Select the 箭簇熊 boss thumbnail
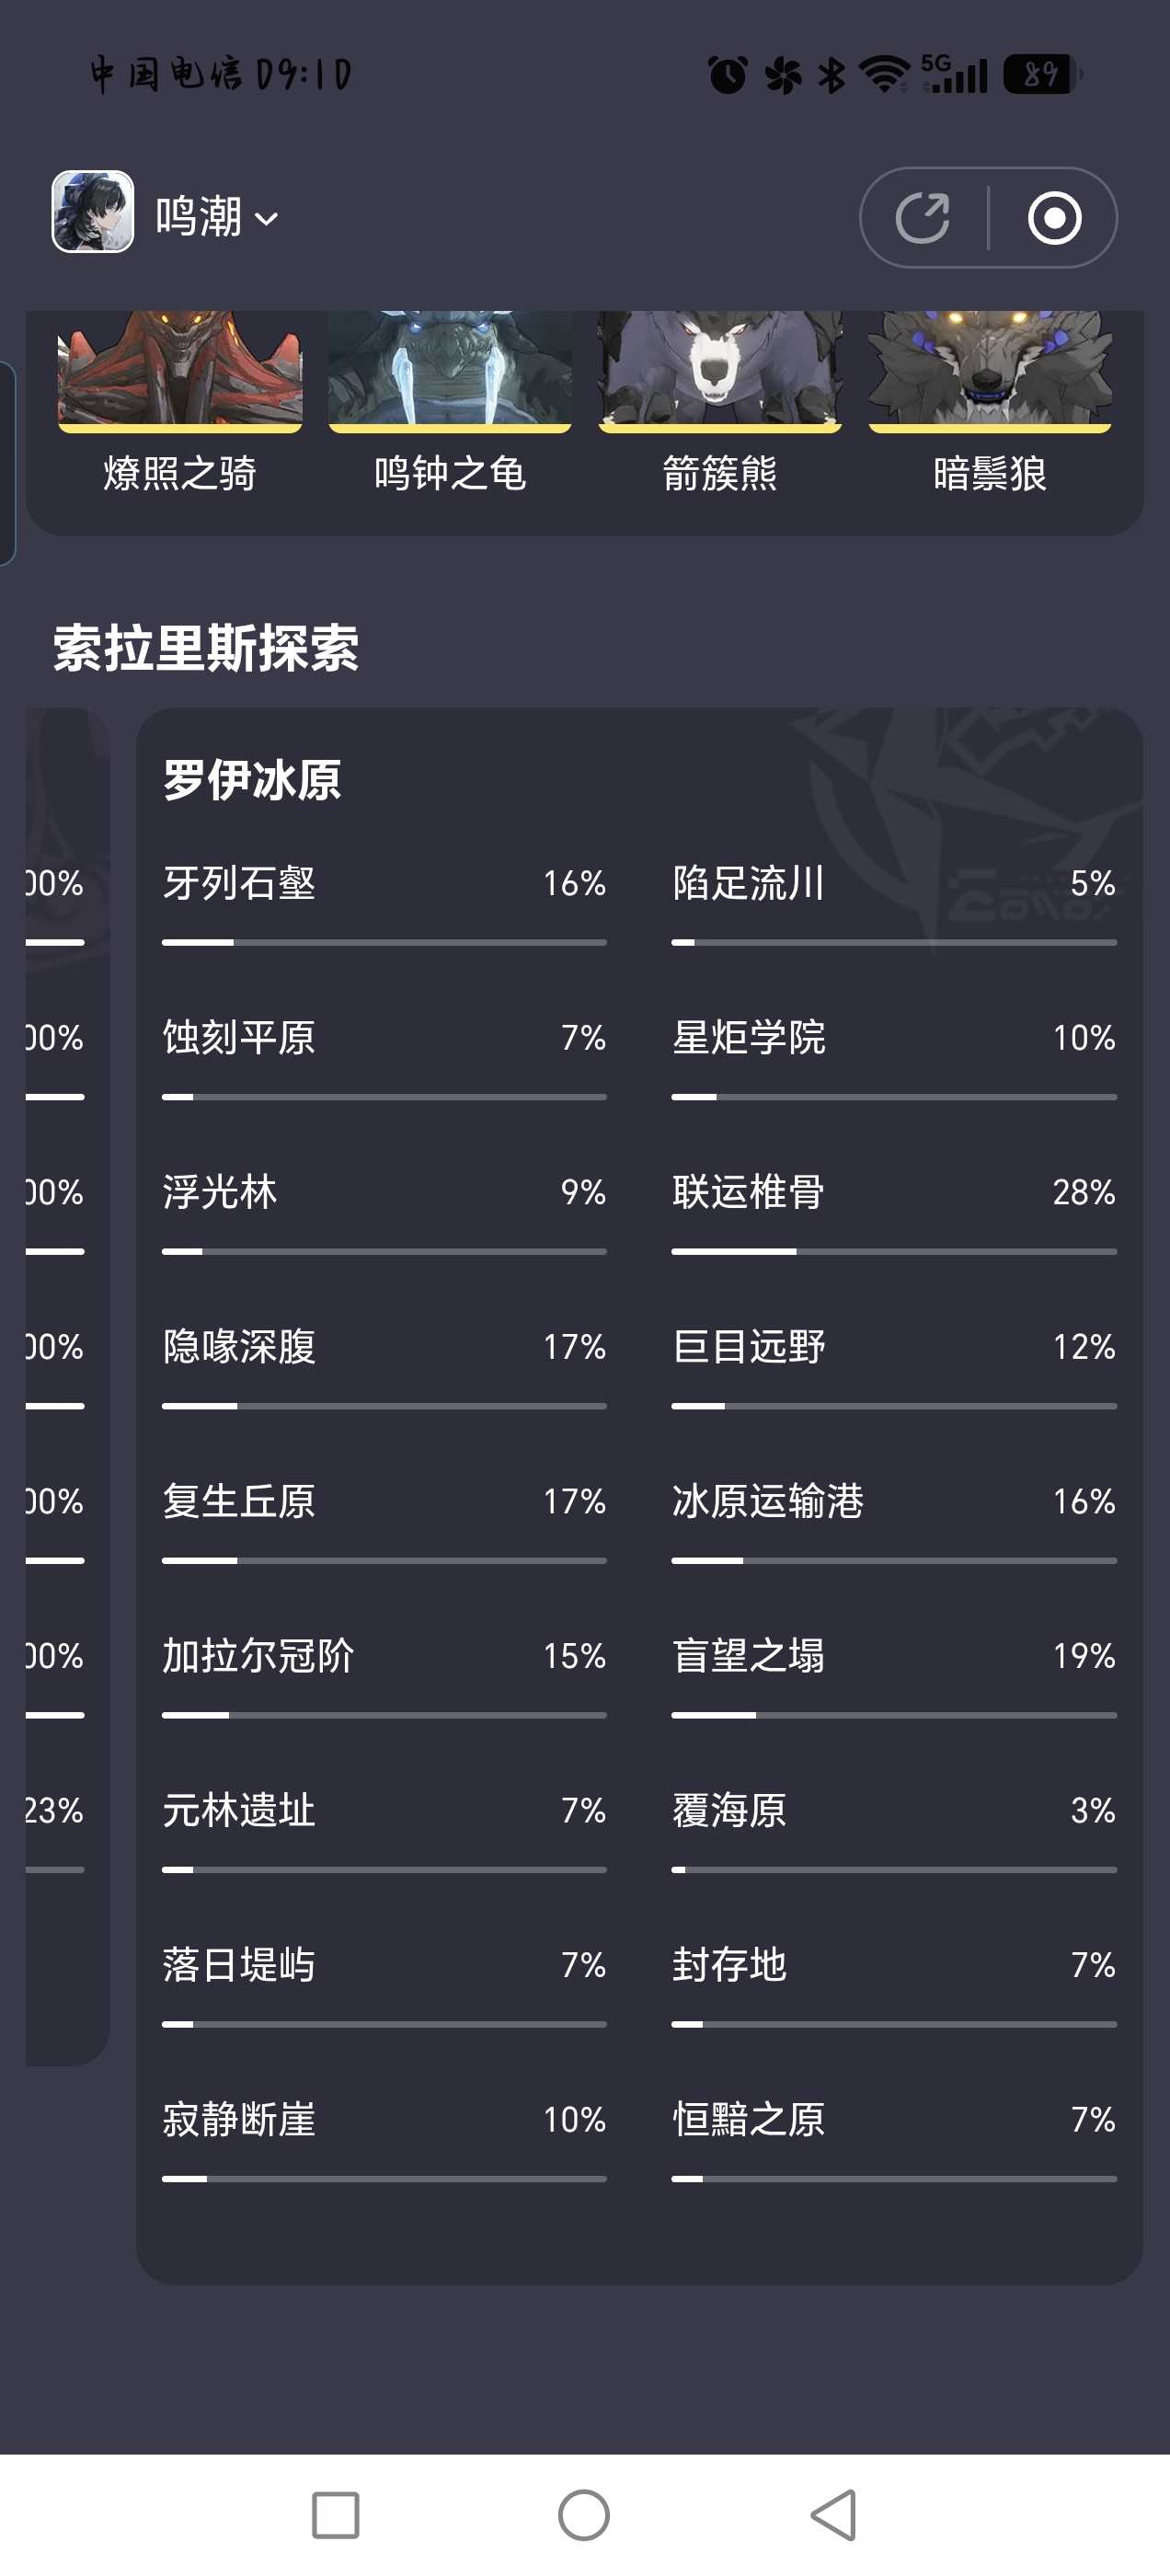The height and width of the screenshot is (2576, 1170). 720,402
